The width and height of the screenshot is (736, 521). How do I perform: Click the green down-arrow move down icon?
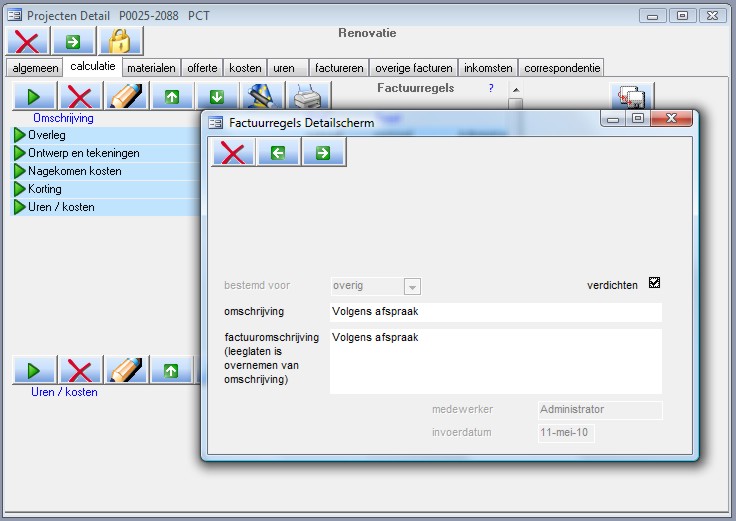pyautogui.click(x=217, y=96)
